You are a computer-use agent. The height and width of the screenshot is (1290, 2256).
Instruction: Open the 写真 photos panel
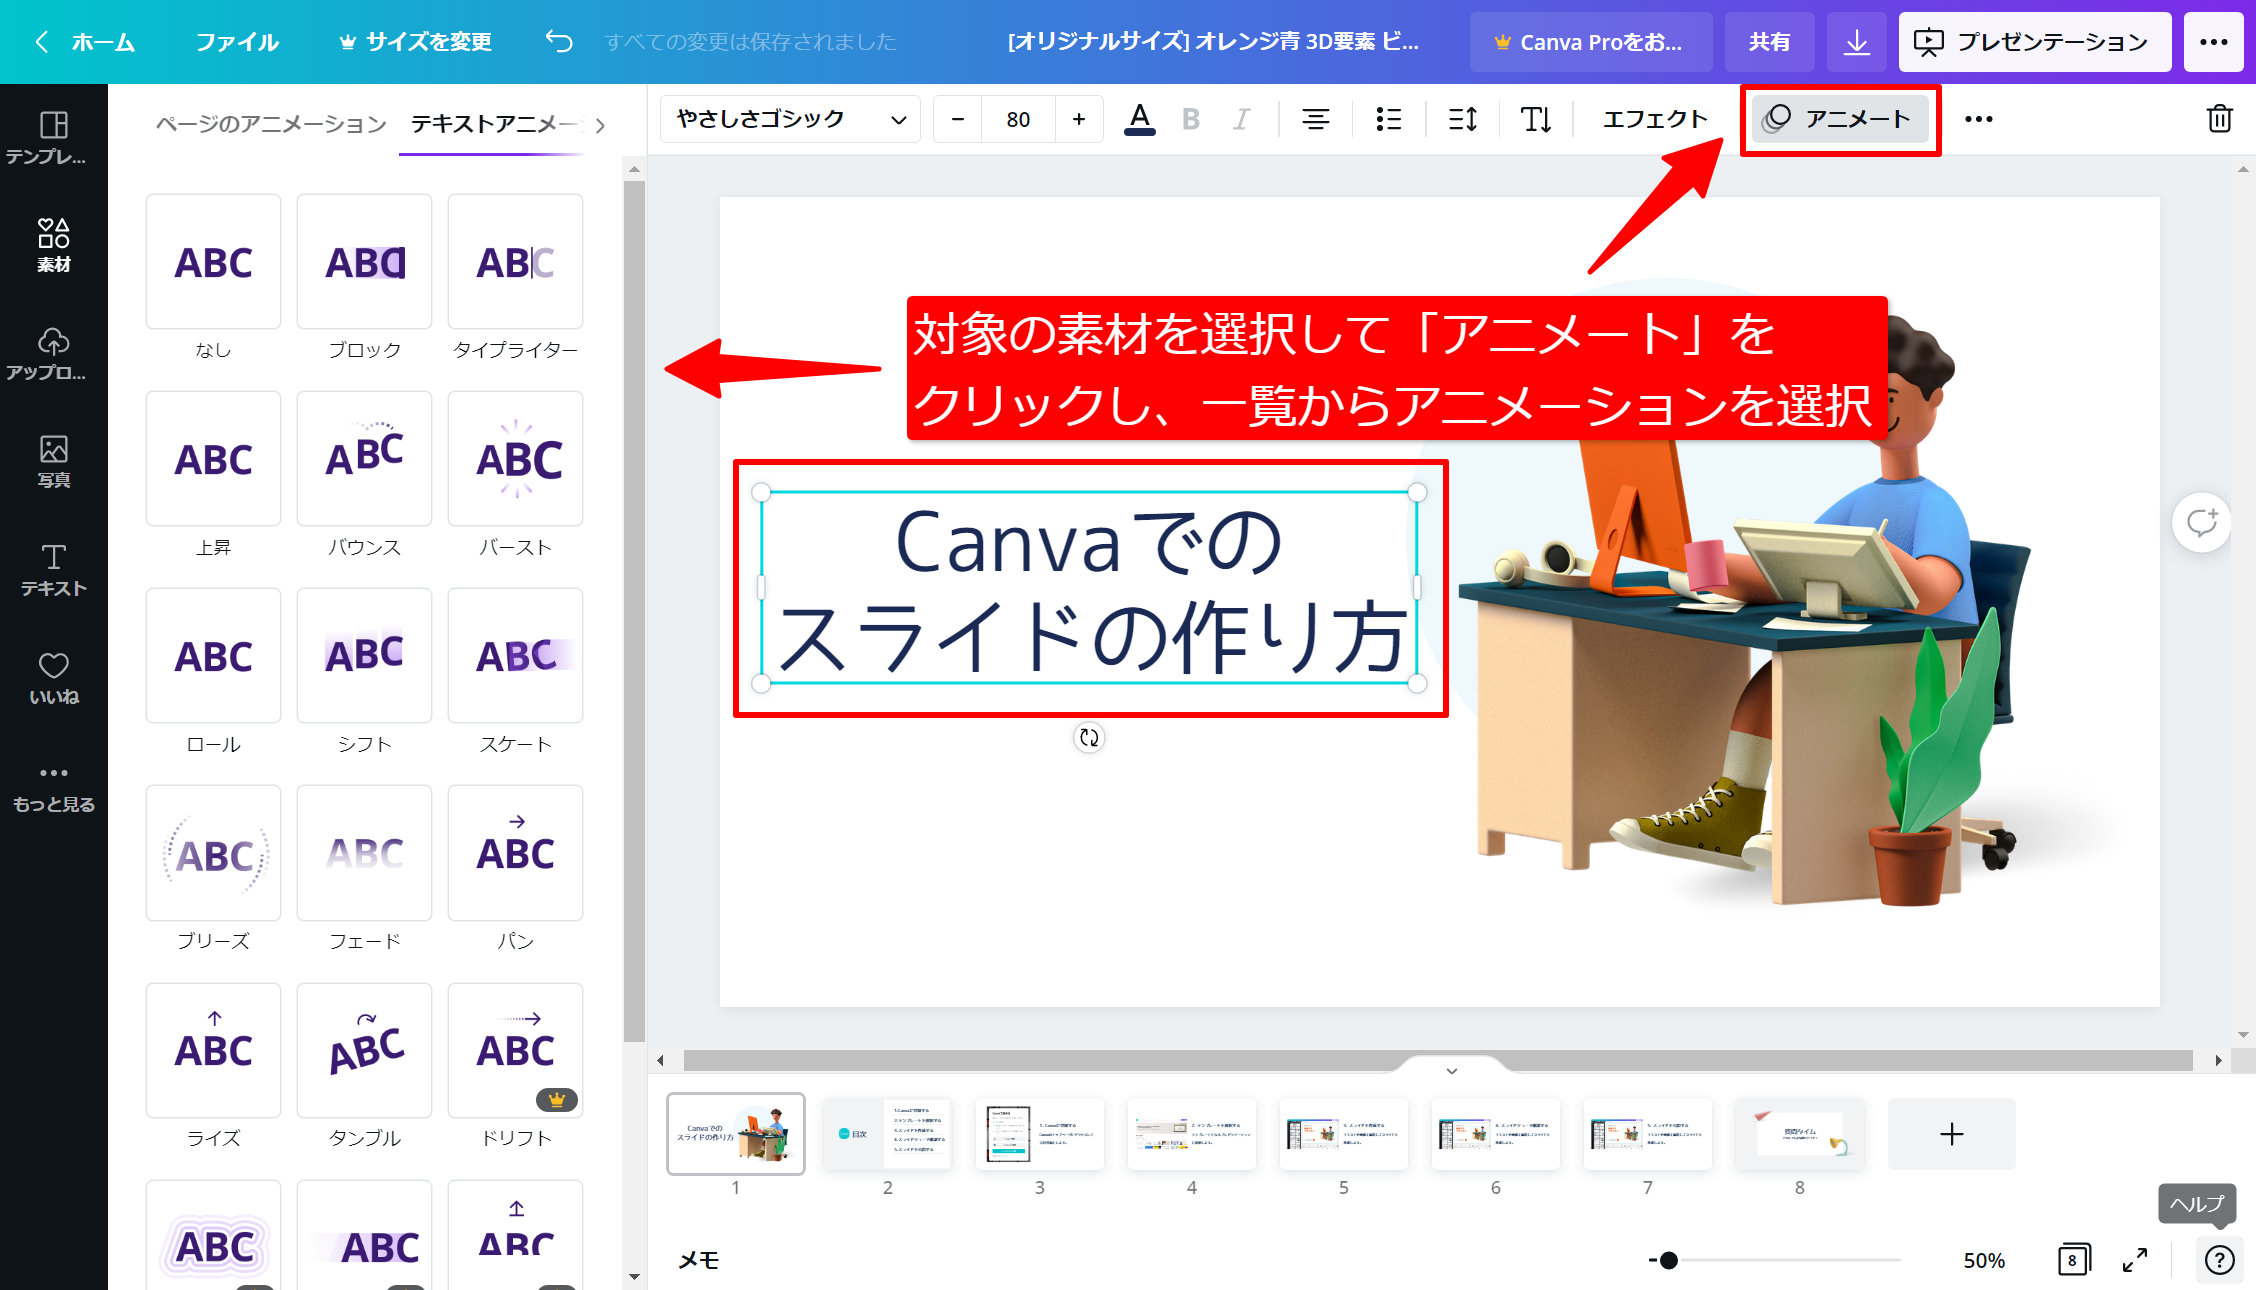point(53,461)
